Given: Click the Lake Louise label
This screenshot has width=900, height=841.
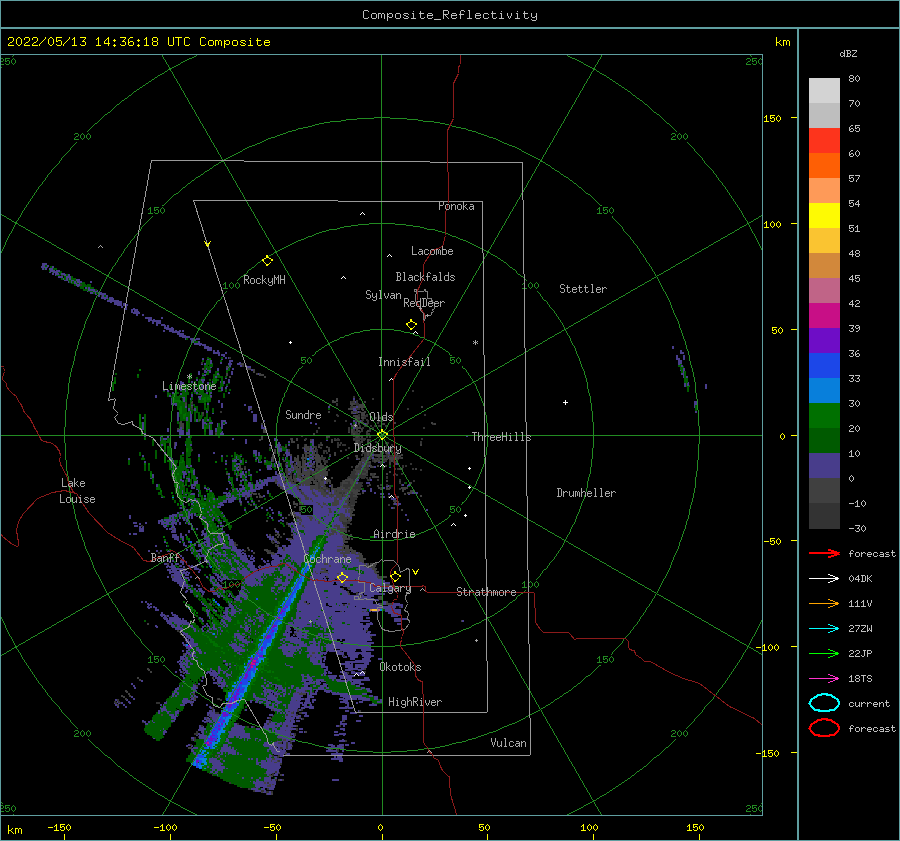Looking at the screenshot, I should pyautogui.click(x=77, y=491).
